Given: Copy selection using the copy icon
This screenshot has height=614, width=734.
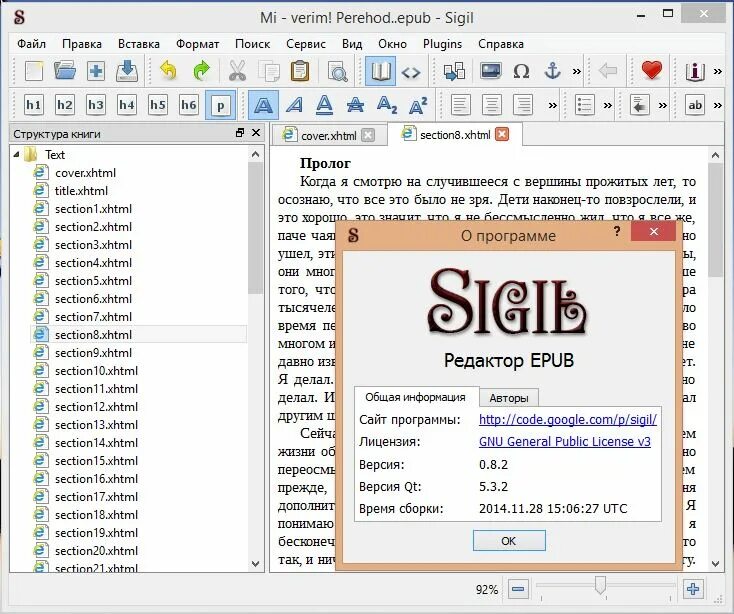Looking at the screenshot, I should click(269, 71).
